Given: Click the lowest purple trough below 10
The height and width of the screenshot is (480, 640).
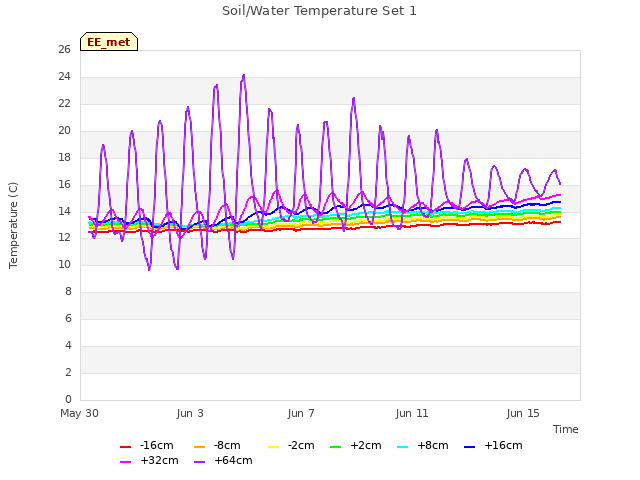Looking at the screenshot, I should pyautogui.click(x=149, y=269).
